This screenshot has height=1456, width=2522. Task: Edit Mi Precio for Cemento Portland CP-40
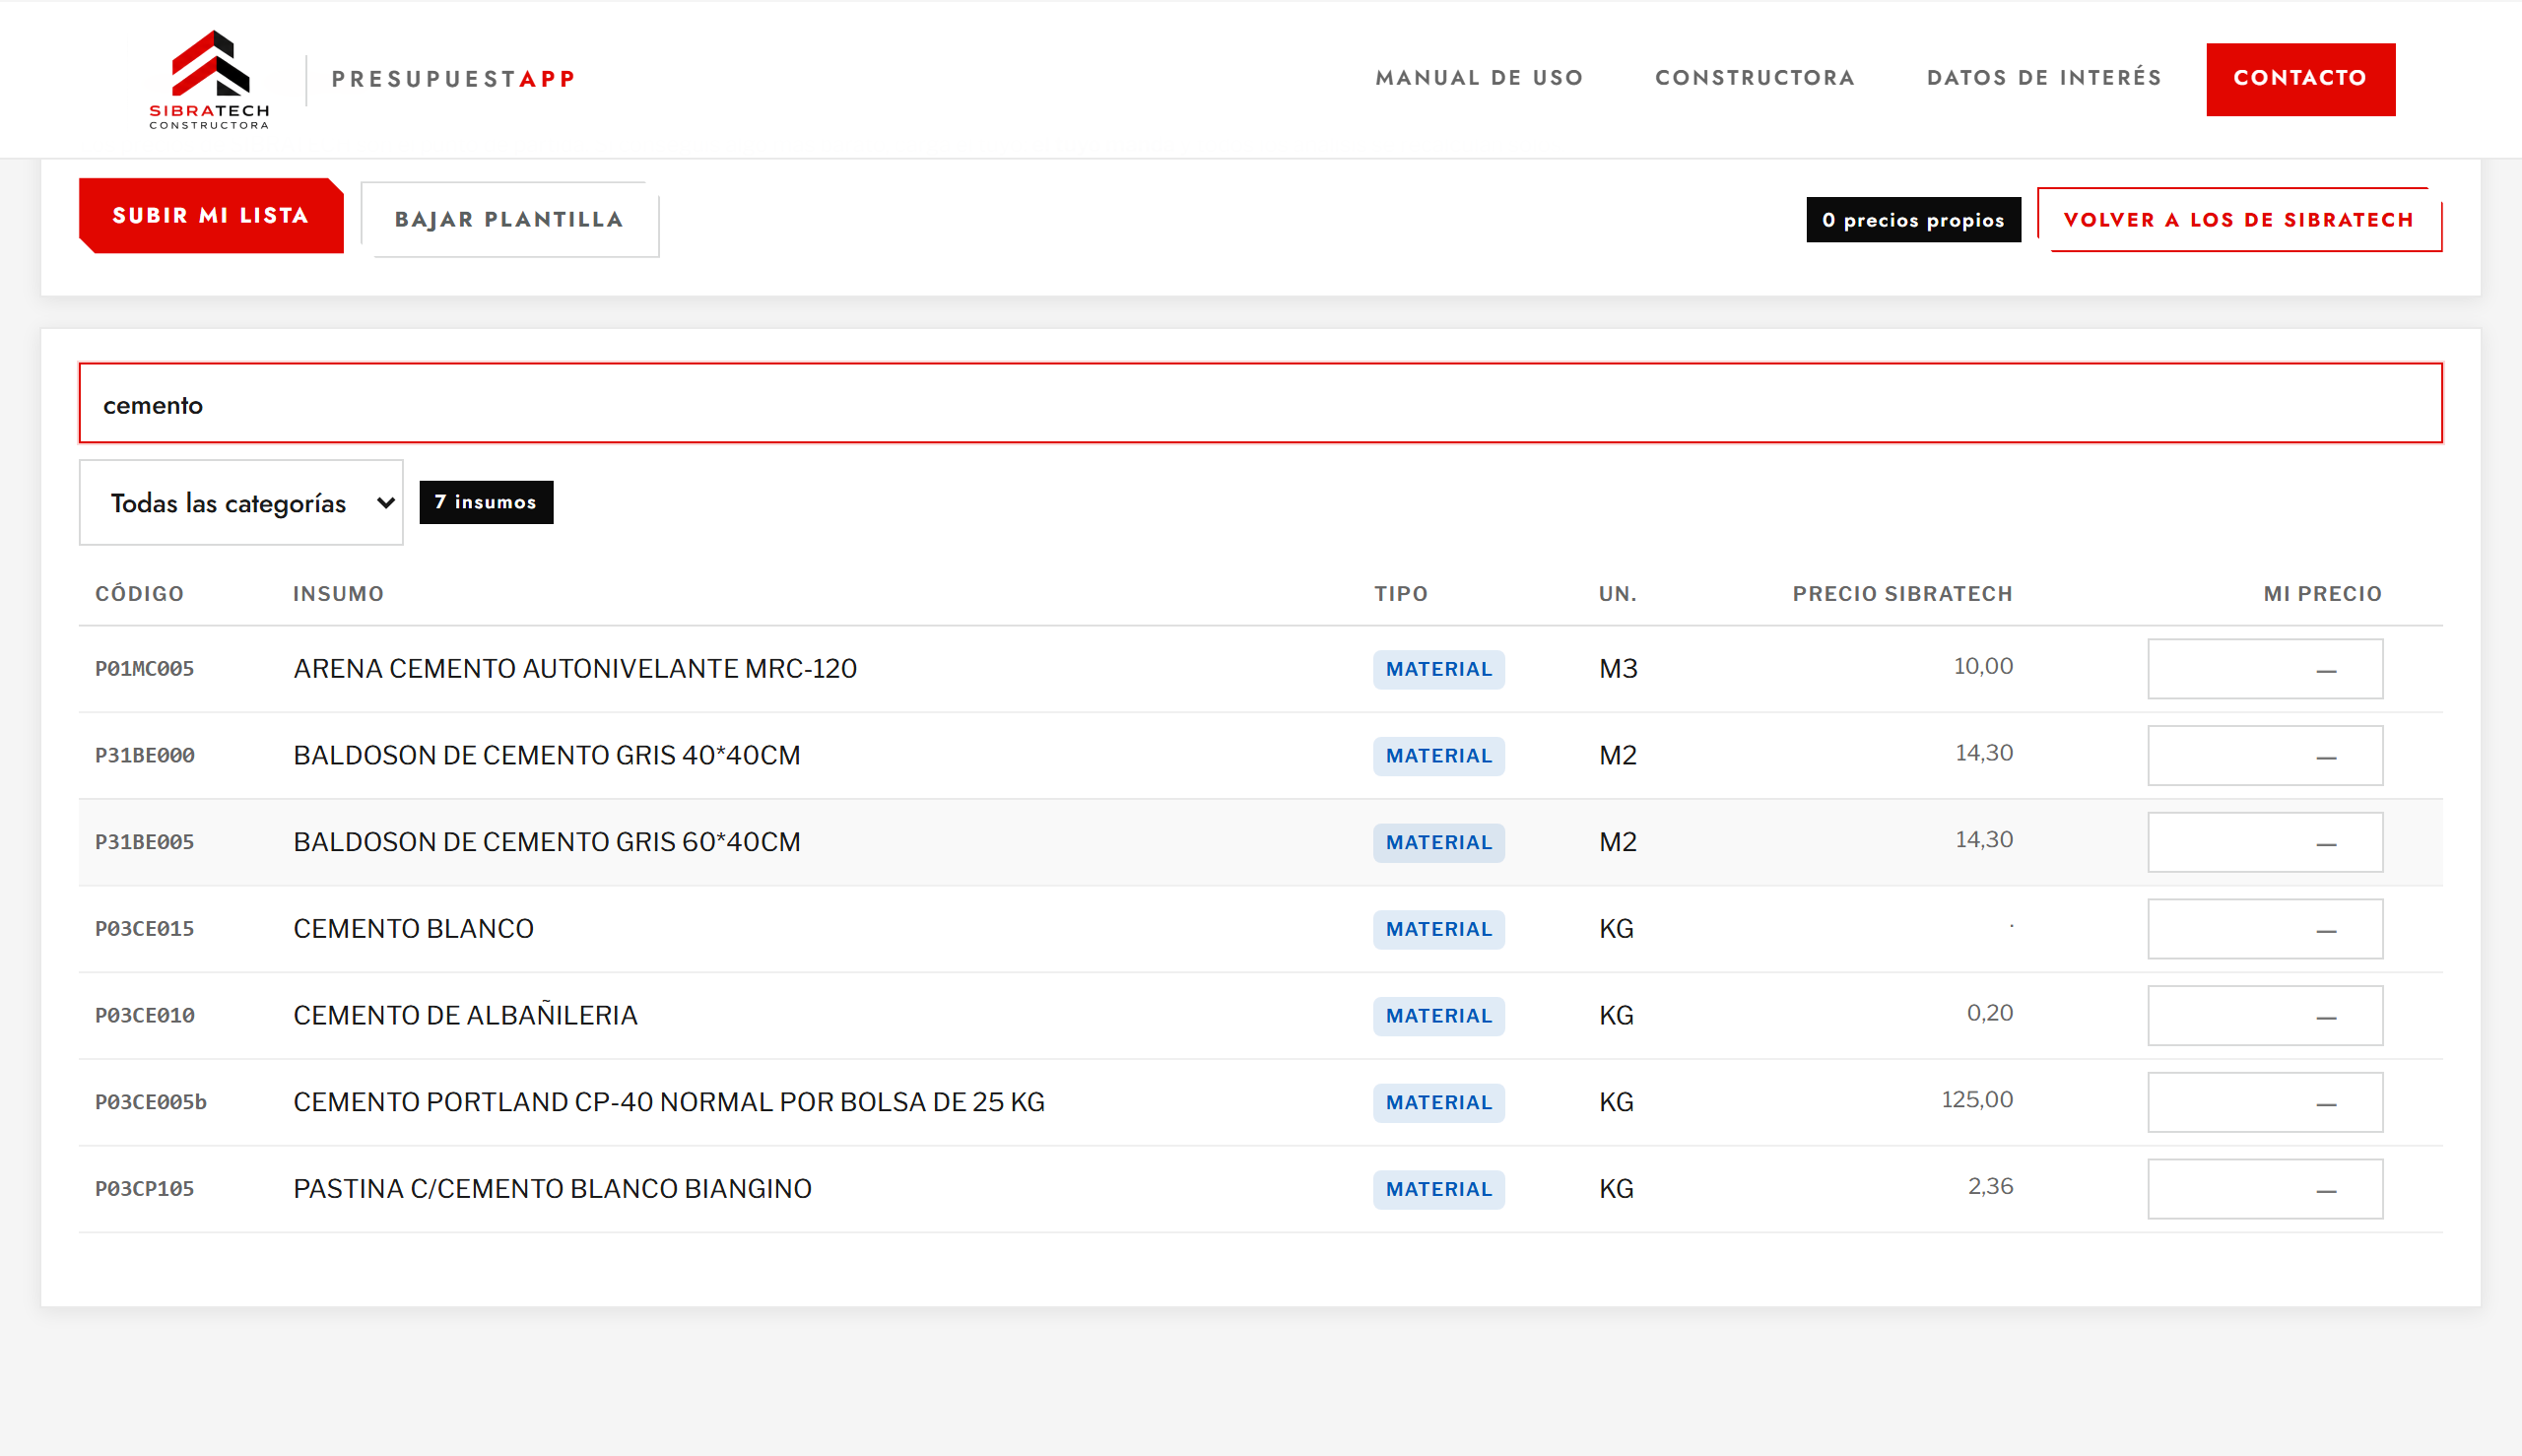tap(2265, 1102)
